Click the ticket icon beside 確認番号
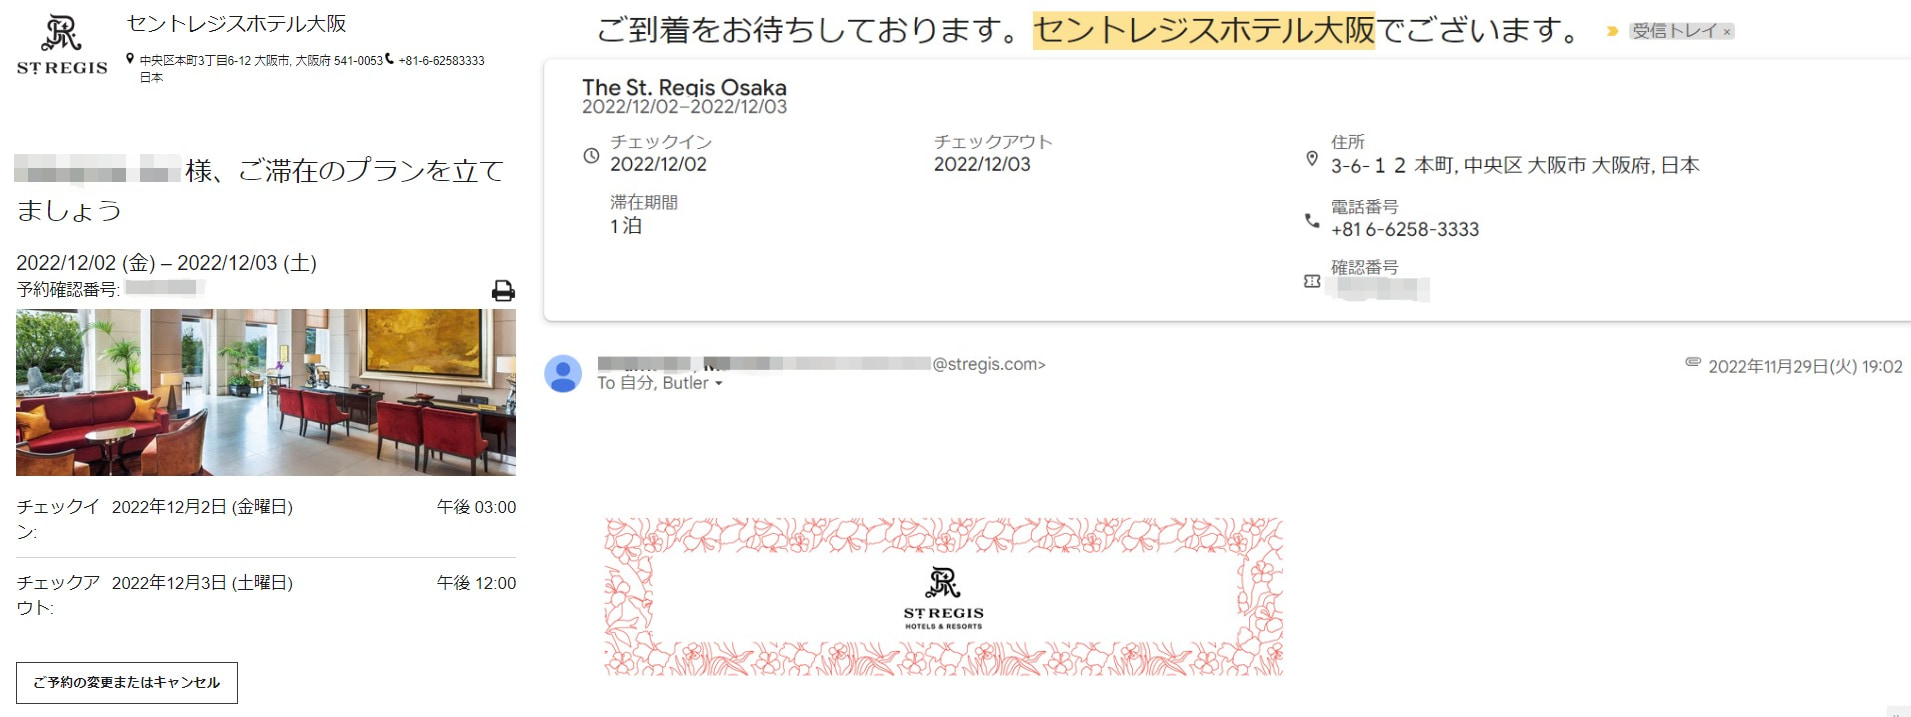 (1312, 282)
